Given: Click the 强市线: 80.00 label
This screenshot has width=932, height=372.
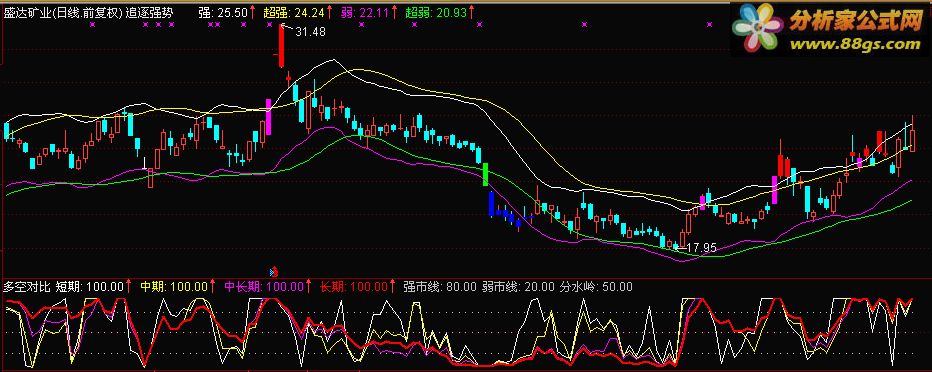Looking at the screenshot, I should 440,287.
